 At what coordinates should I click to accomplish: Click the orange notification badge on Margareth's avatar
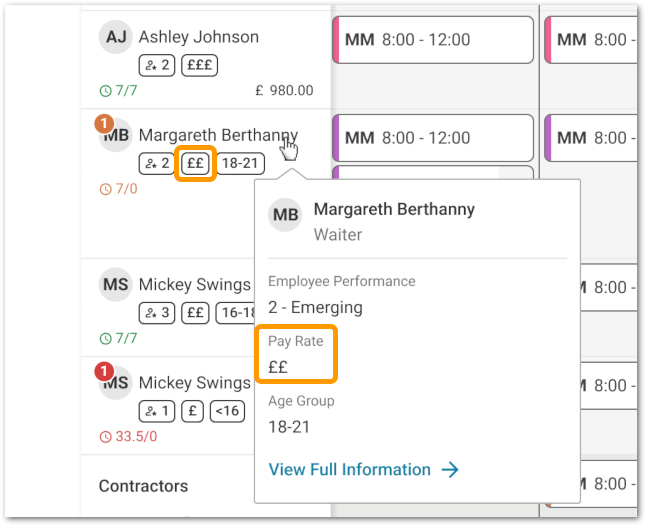[102, 124]
